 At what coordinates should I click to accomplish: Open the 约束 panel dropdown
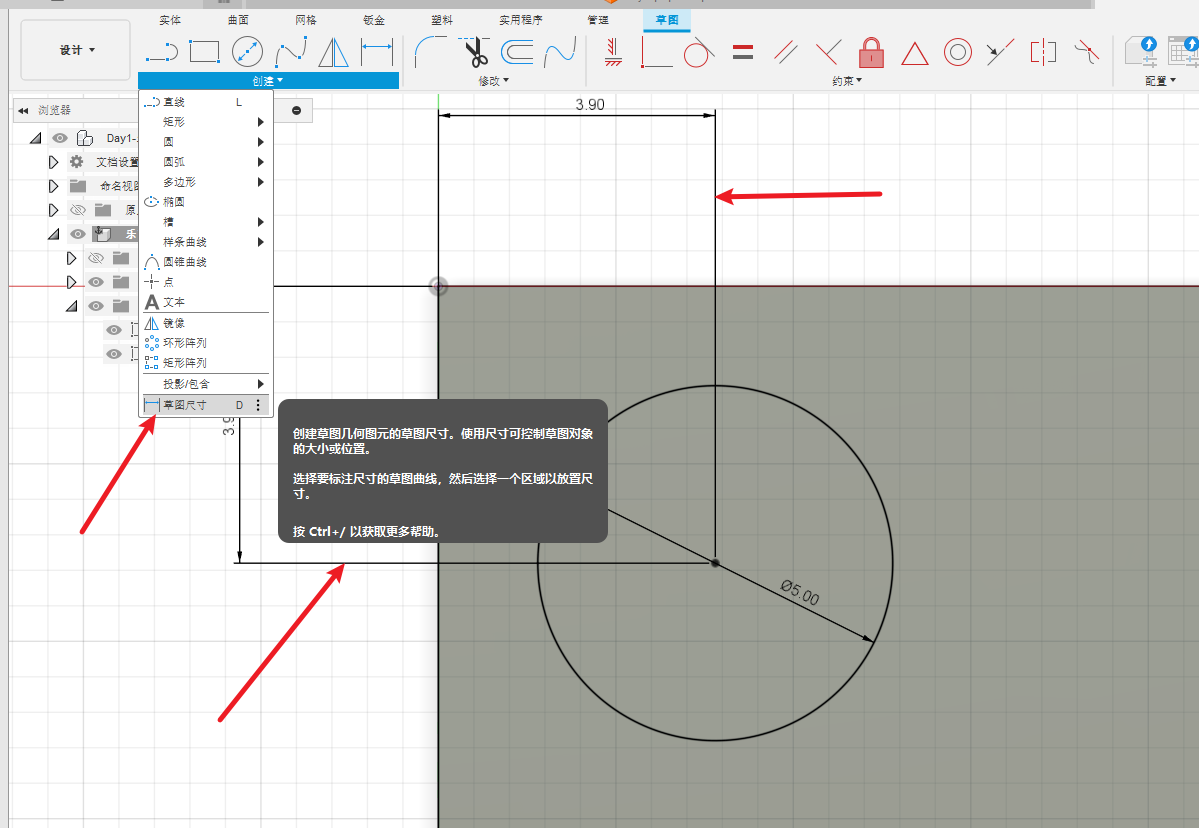point(846,81)
